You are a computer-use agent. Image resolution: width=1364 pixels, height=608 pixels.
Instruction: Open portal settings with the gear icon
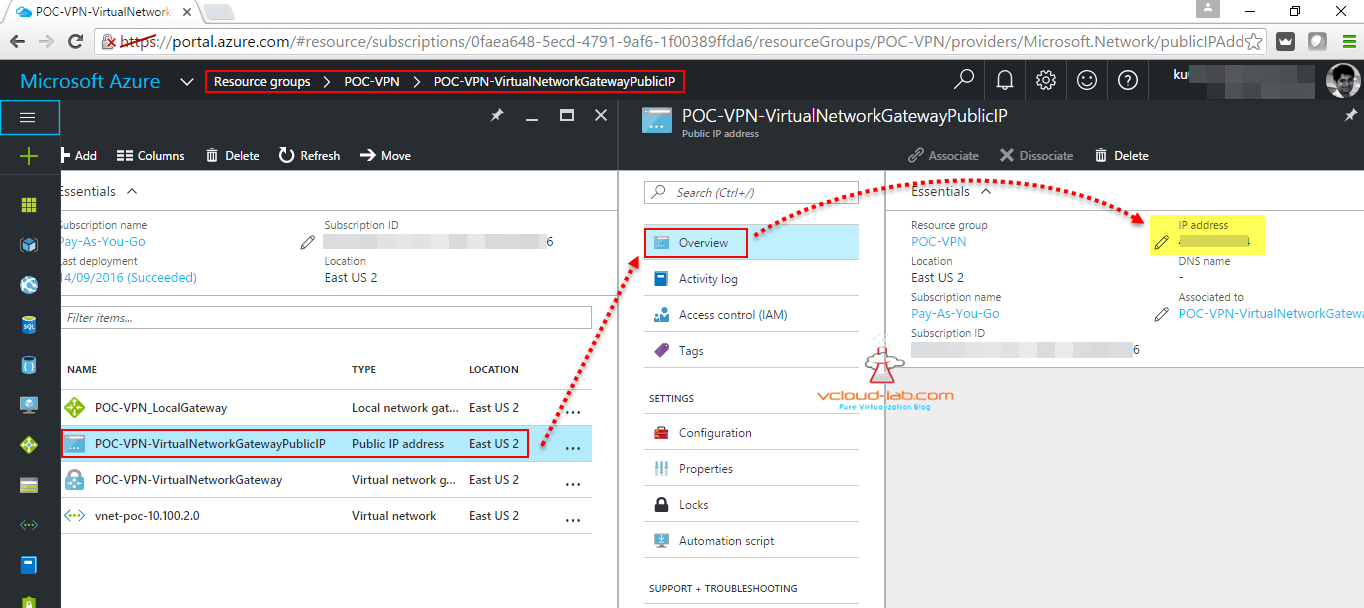tap(1045, 80)
